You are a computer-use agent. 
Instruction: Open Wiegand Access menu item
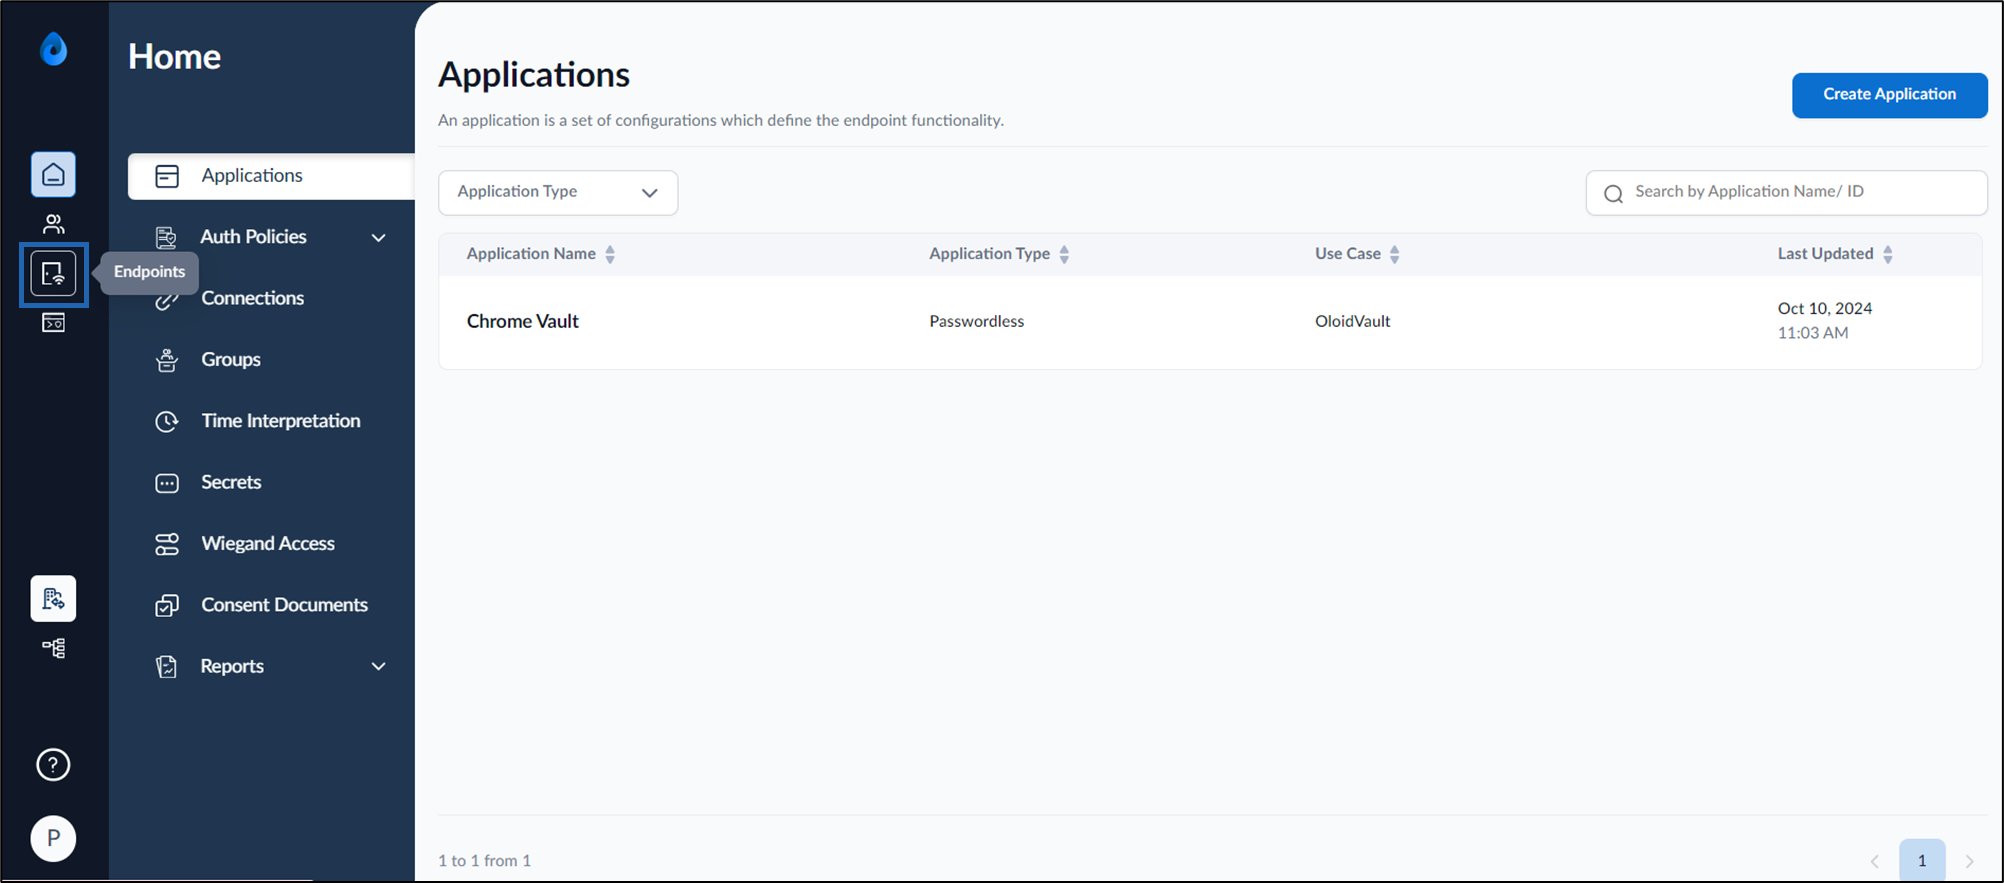[x=268, y=543]
